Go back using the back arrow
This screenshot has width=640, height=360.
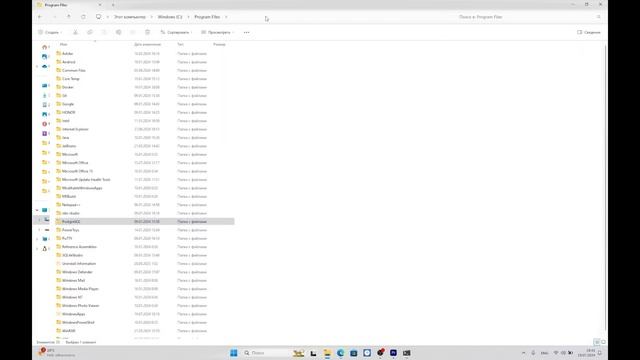40,17
